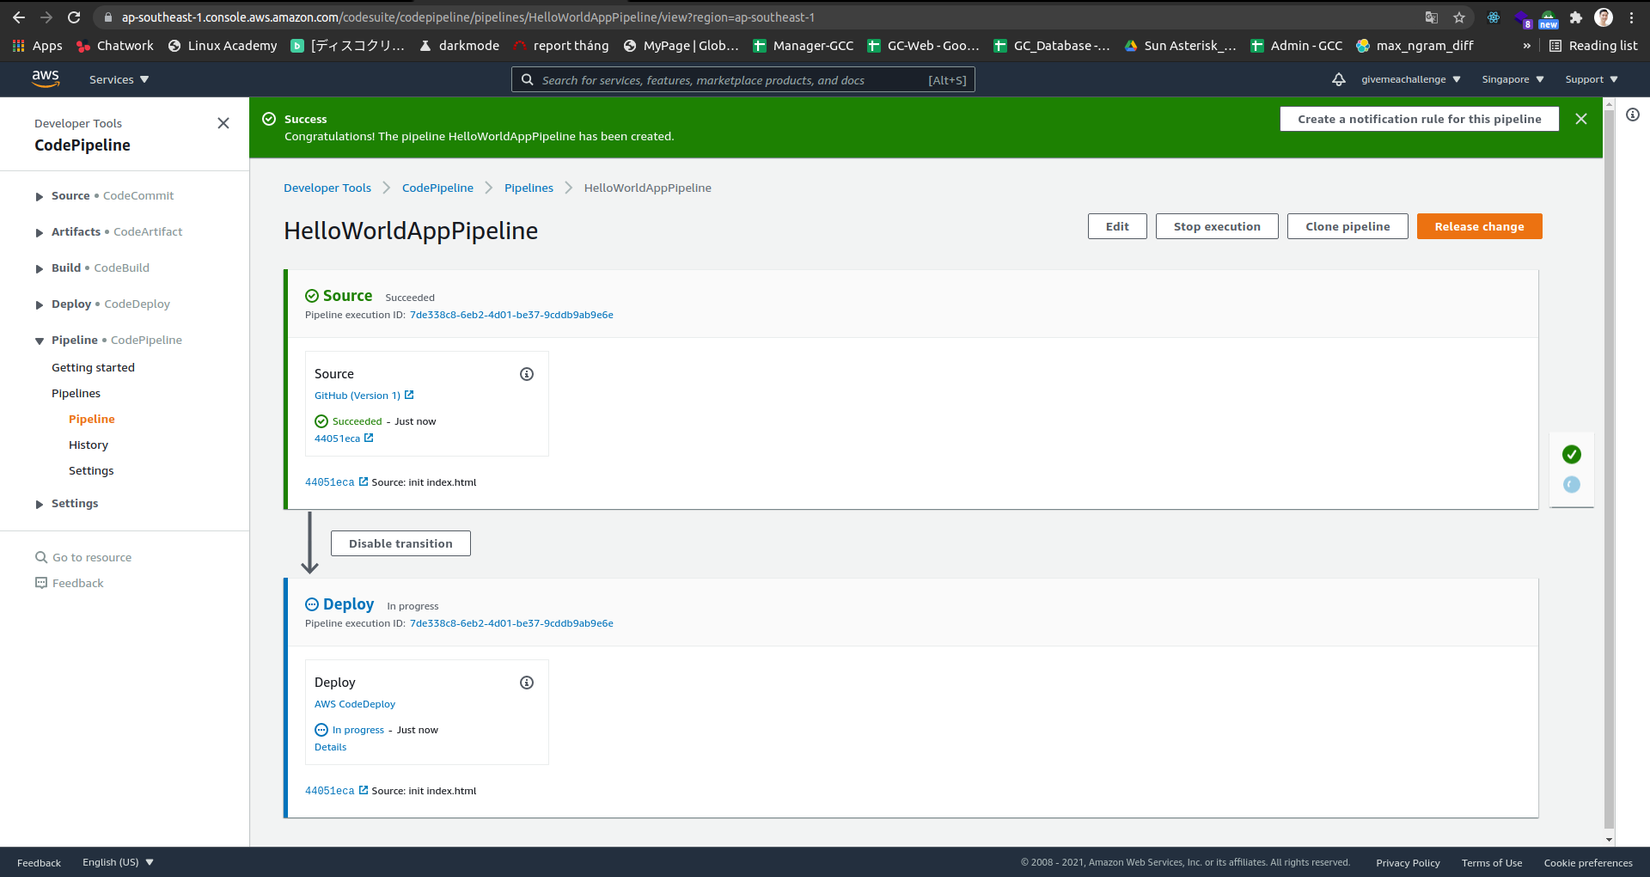Open the Chrome profile avatar

pos(1604,17)
